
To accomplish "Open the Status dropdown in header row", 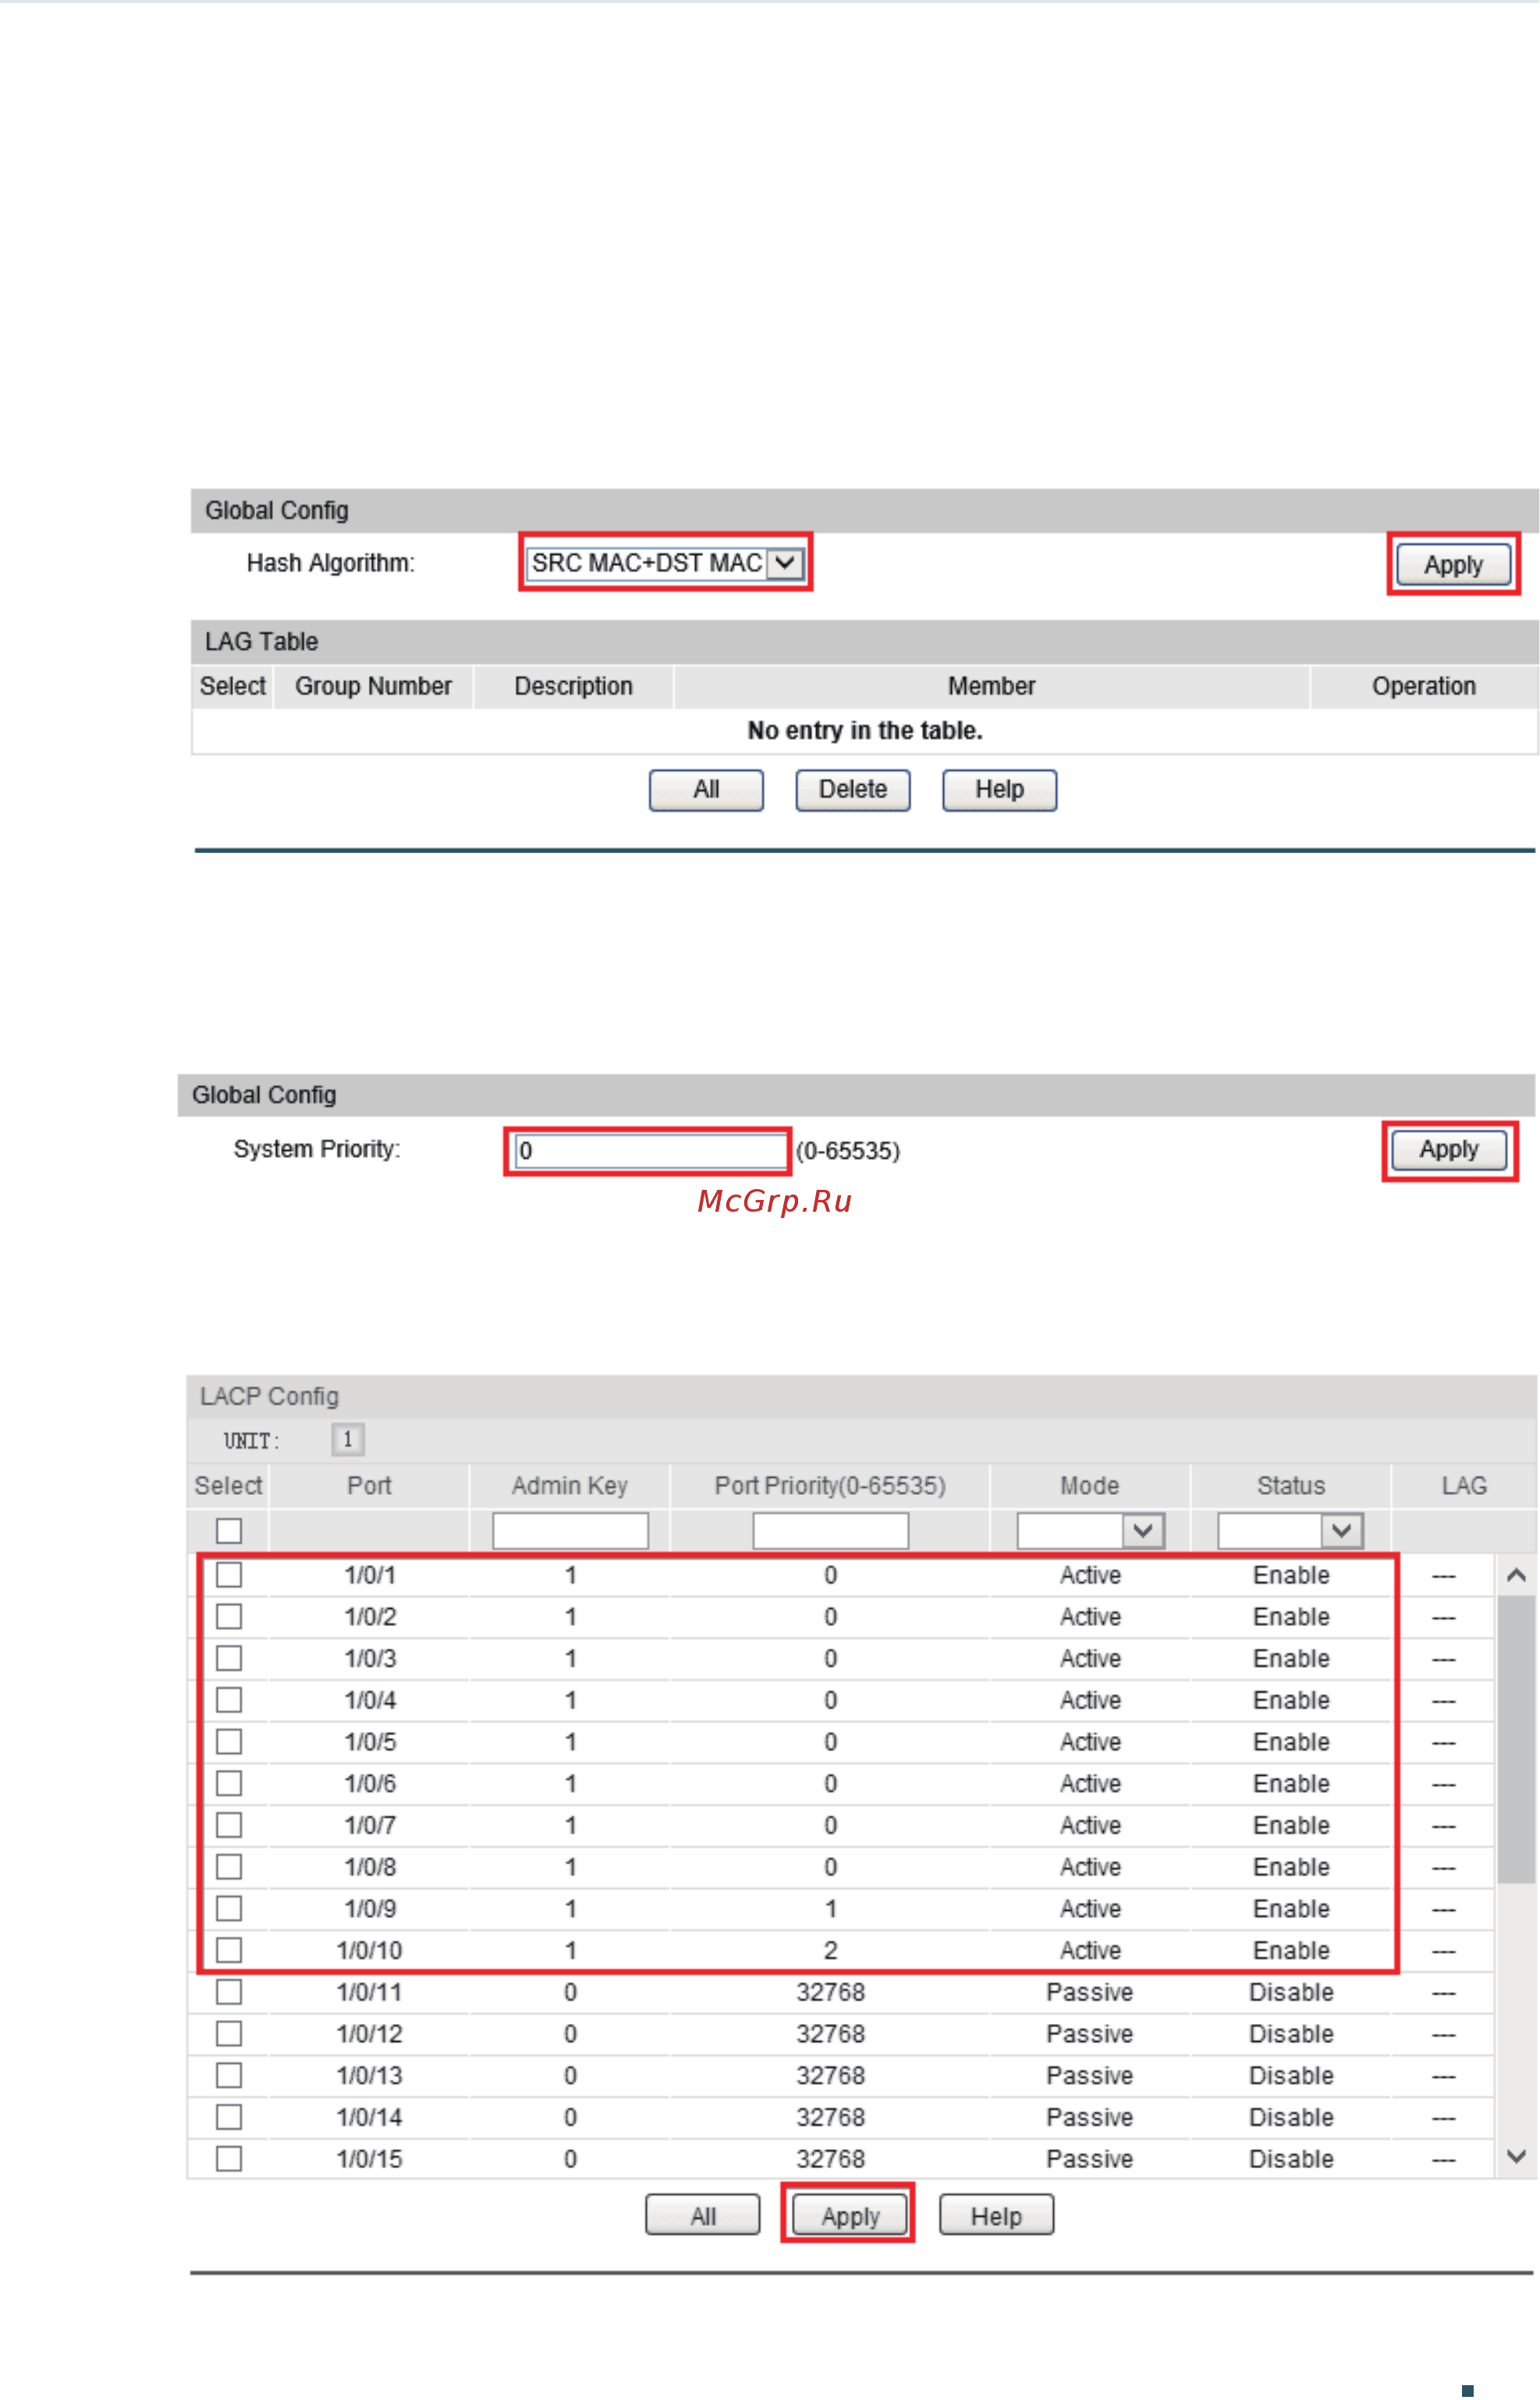I will [x=1290, y=1531].
